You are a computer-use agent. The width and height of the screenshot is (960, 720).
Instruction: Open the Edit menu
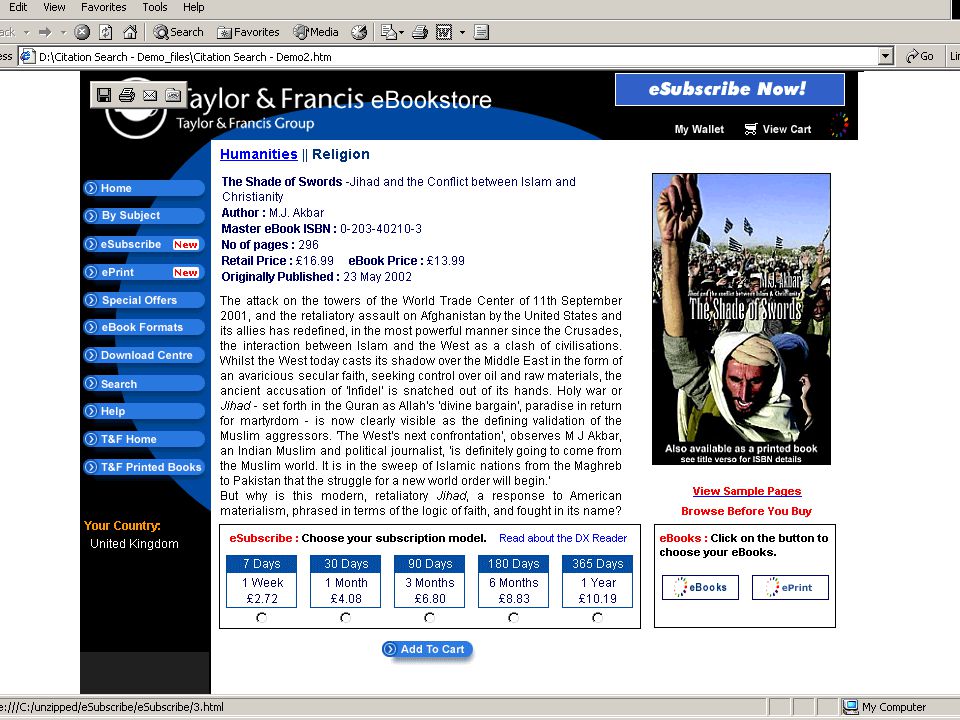point(18,7)
